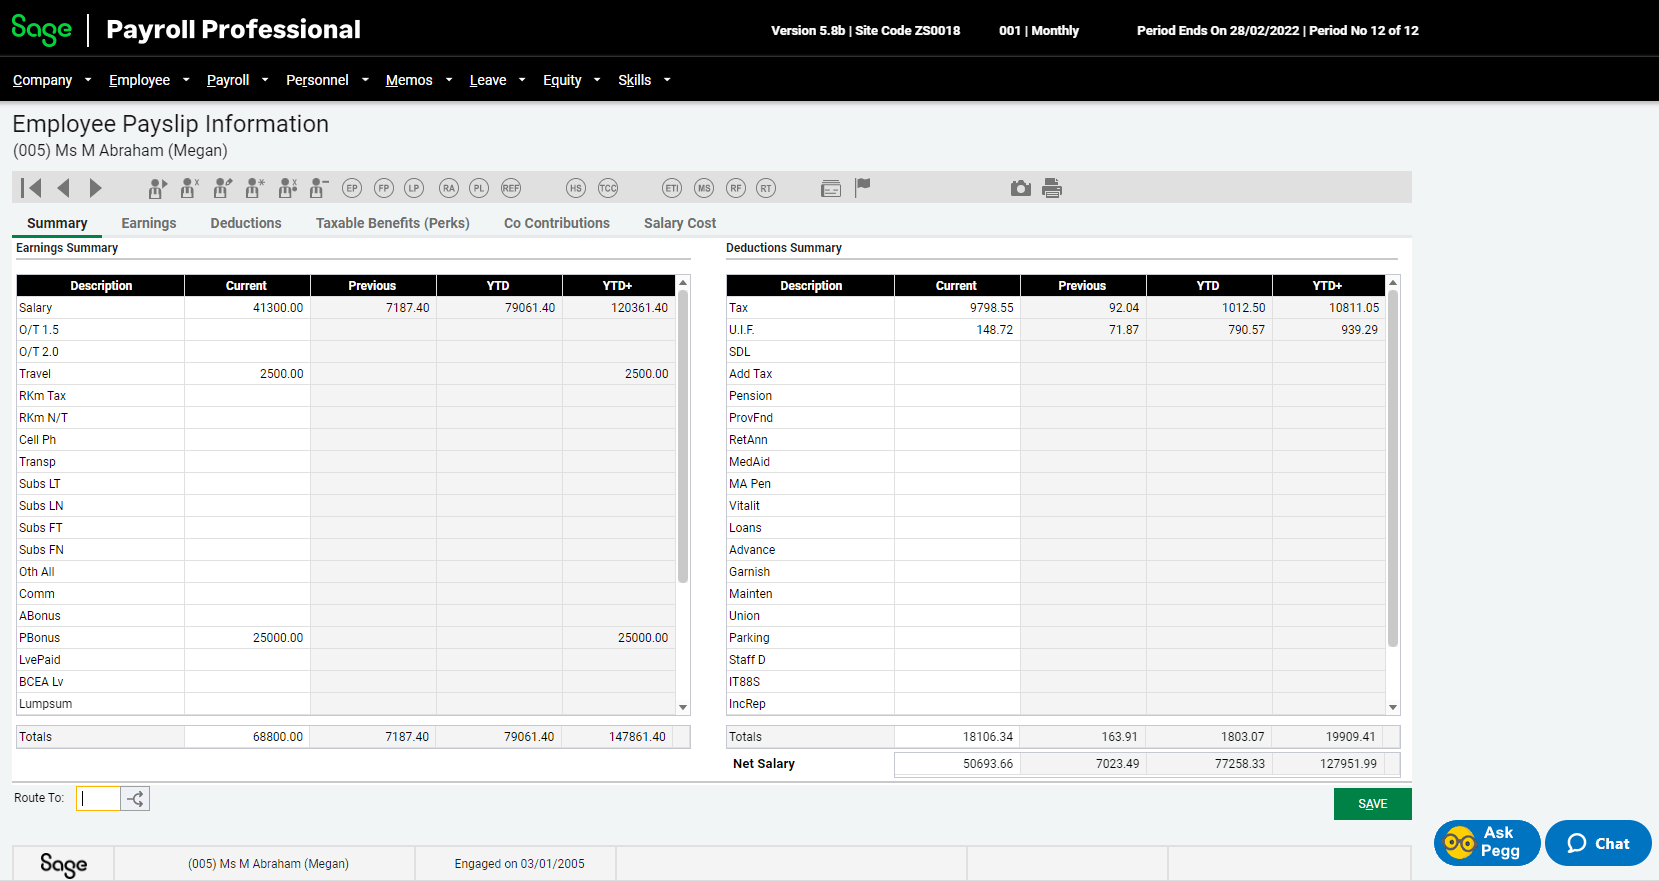This screenshot has height=881, width=1659.
Task: Switch to the Summary tab
Action: (x=57, y=223)
